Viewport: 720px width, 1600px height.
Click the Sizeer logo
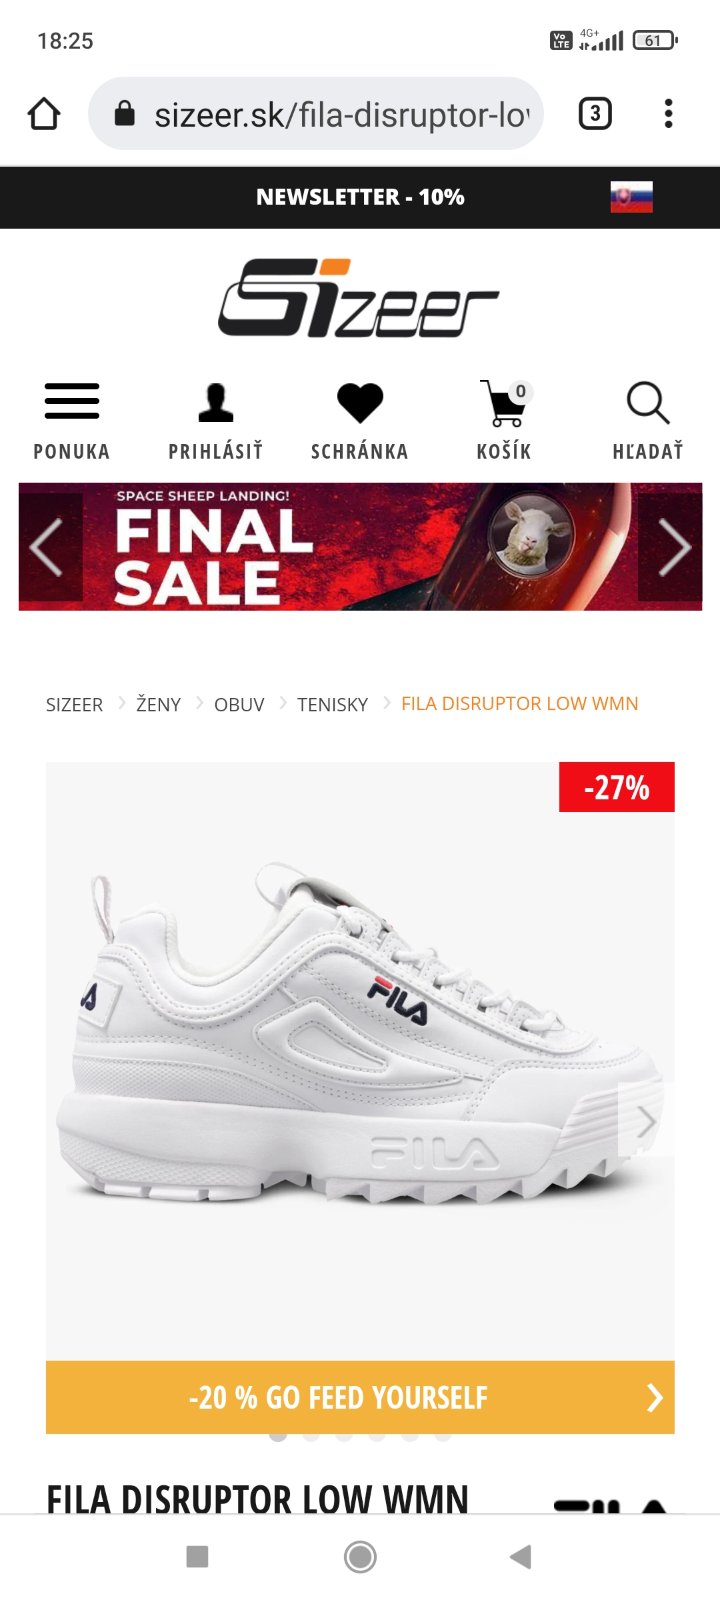click(x=358, y=298)
